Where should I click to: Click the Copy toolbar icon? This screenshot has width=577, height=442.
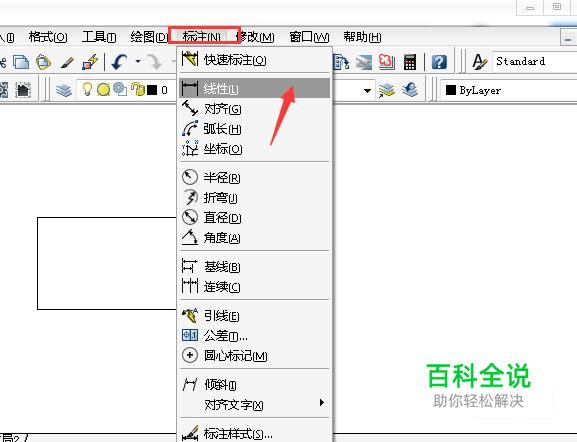pos(21,62)
